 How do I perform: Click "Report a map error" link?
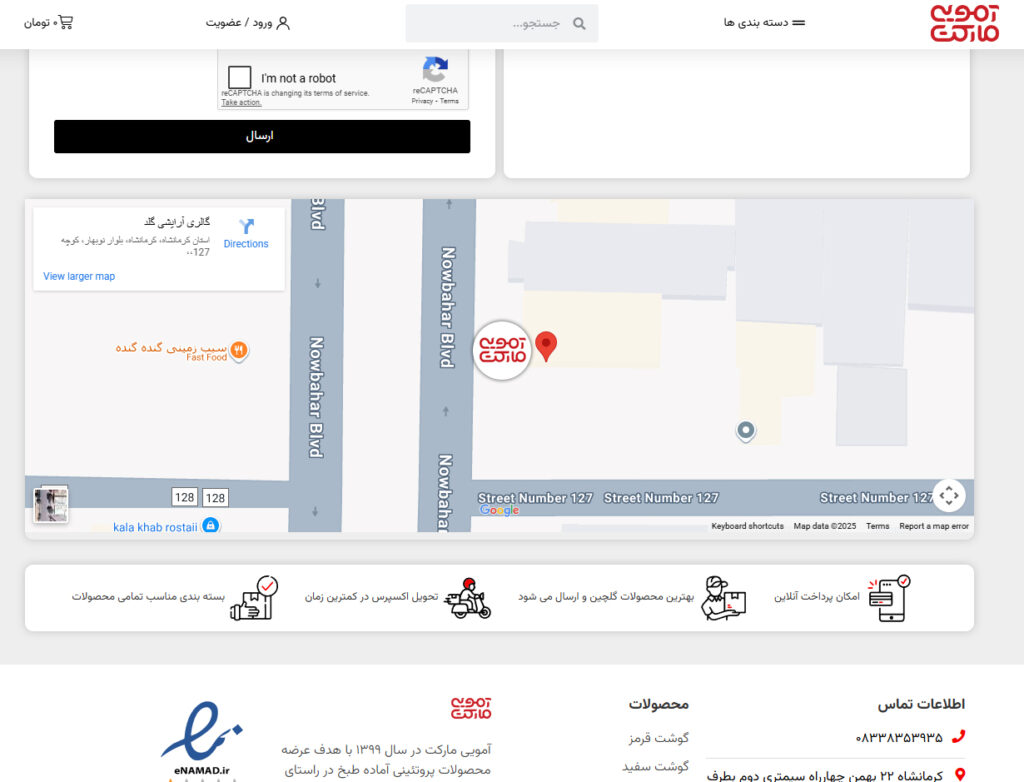pos(933,526)
